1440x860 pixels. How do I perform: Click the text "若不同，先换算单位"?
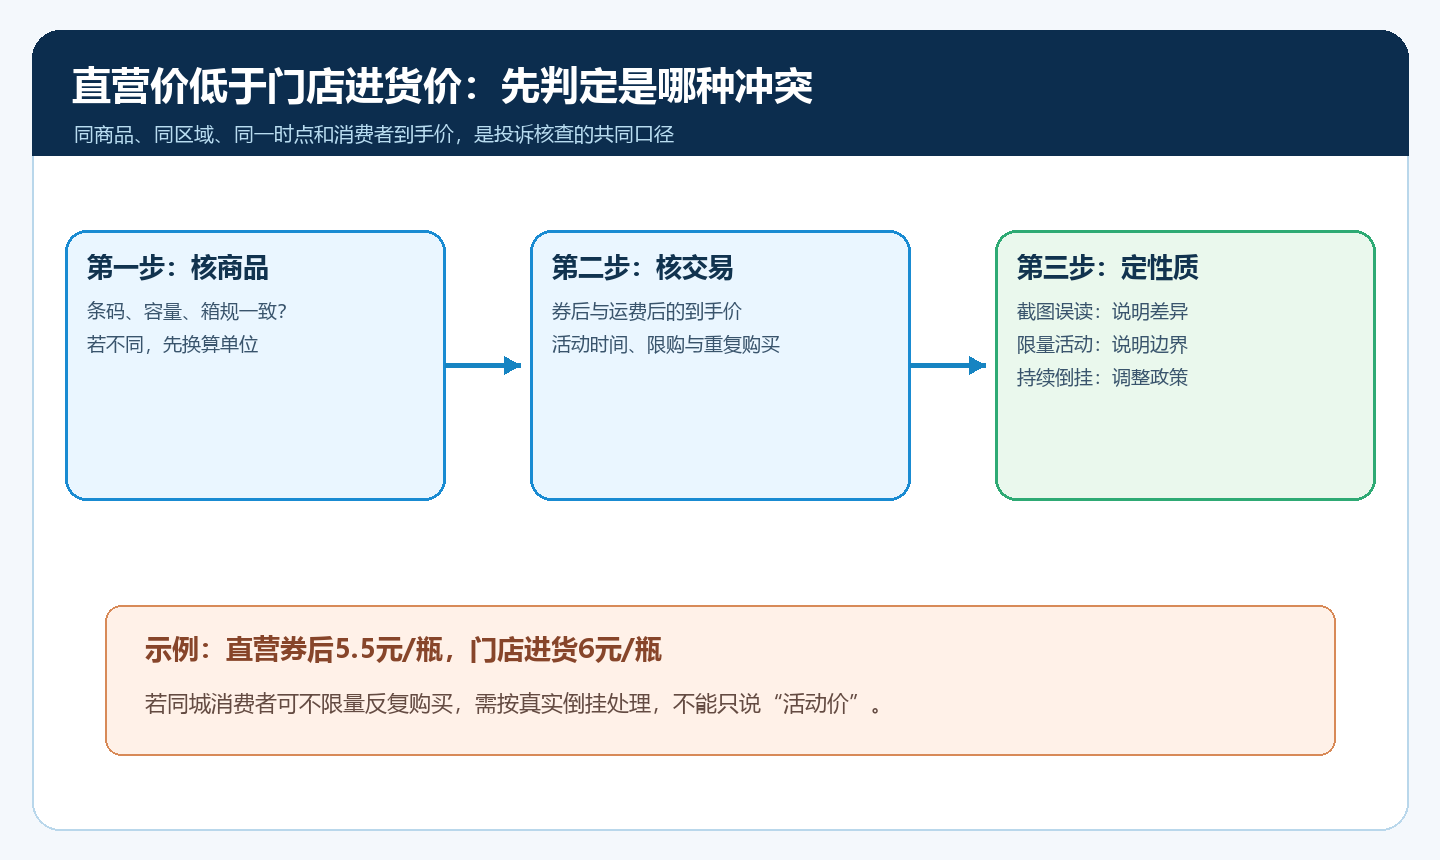coord(173,344)
